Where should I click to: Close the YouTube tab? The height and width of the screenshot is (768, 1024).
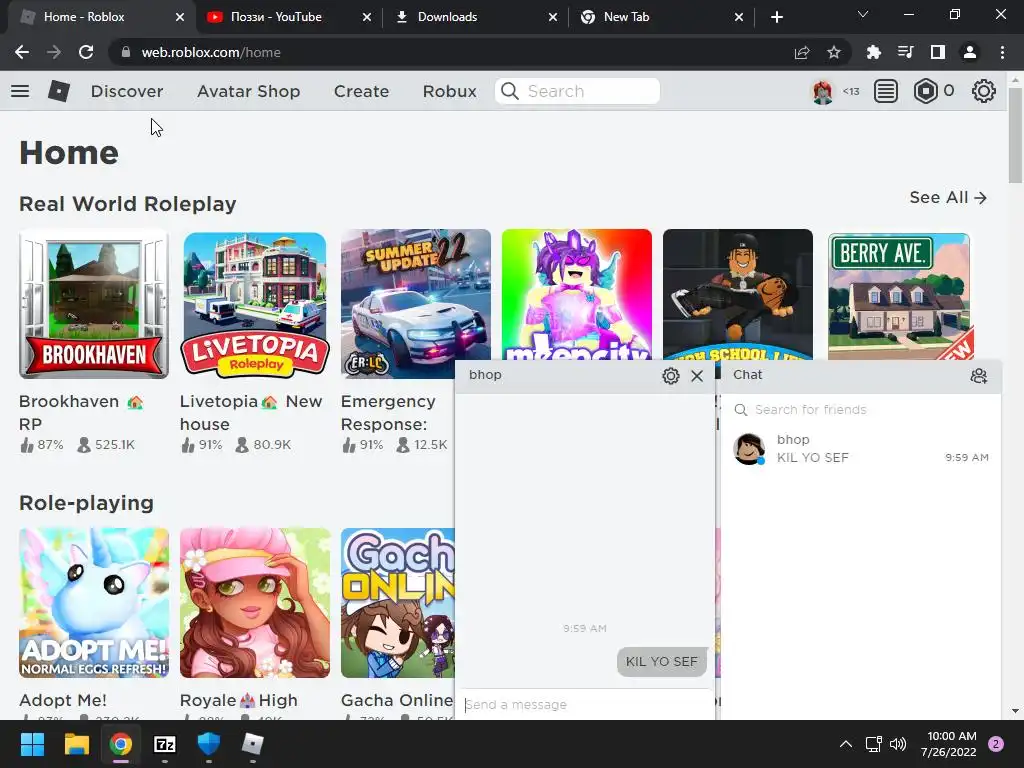[x=367, y=17]
